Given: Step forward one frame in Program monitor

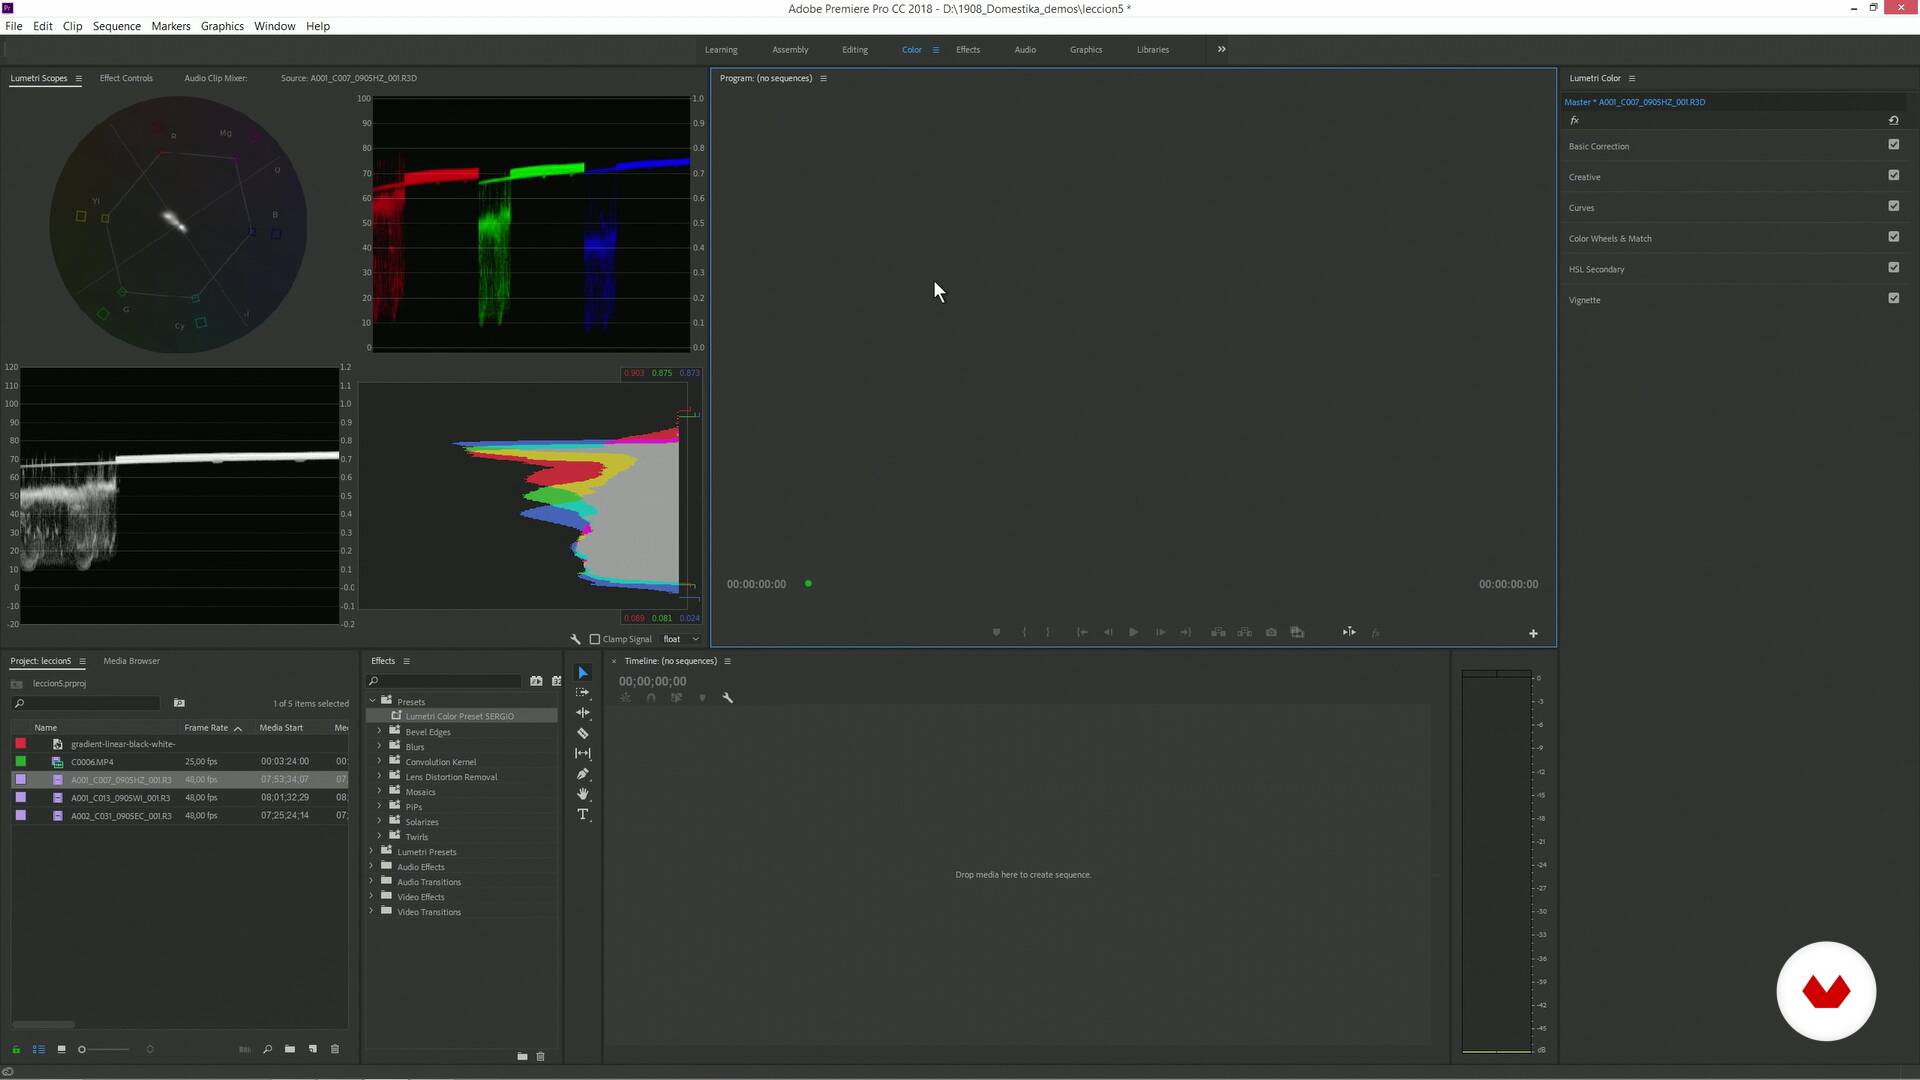Looking at the screenshot, I should point(1160,632).
